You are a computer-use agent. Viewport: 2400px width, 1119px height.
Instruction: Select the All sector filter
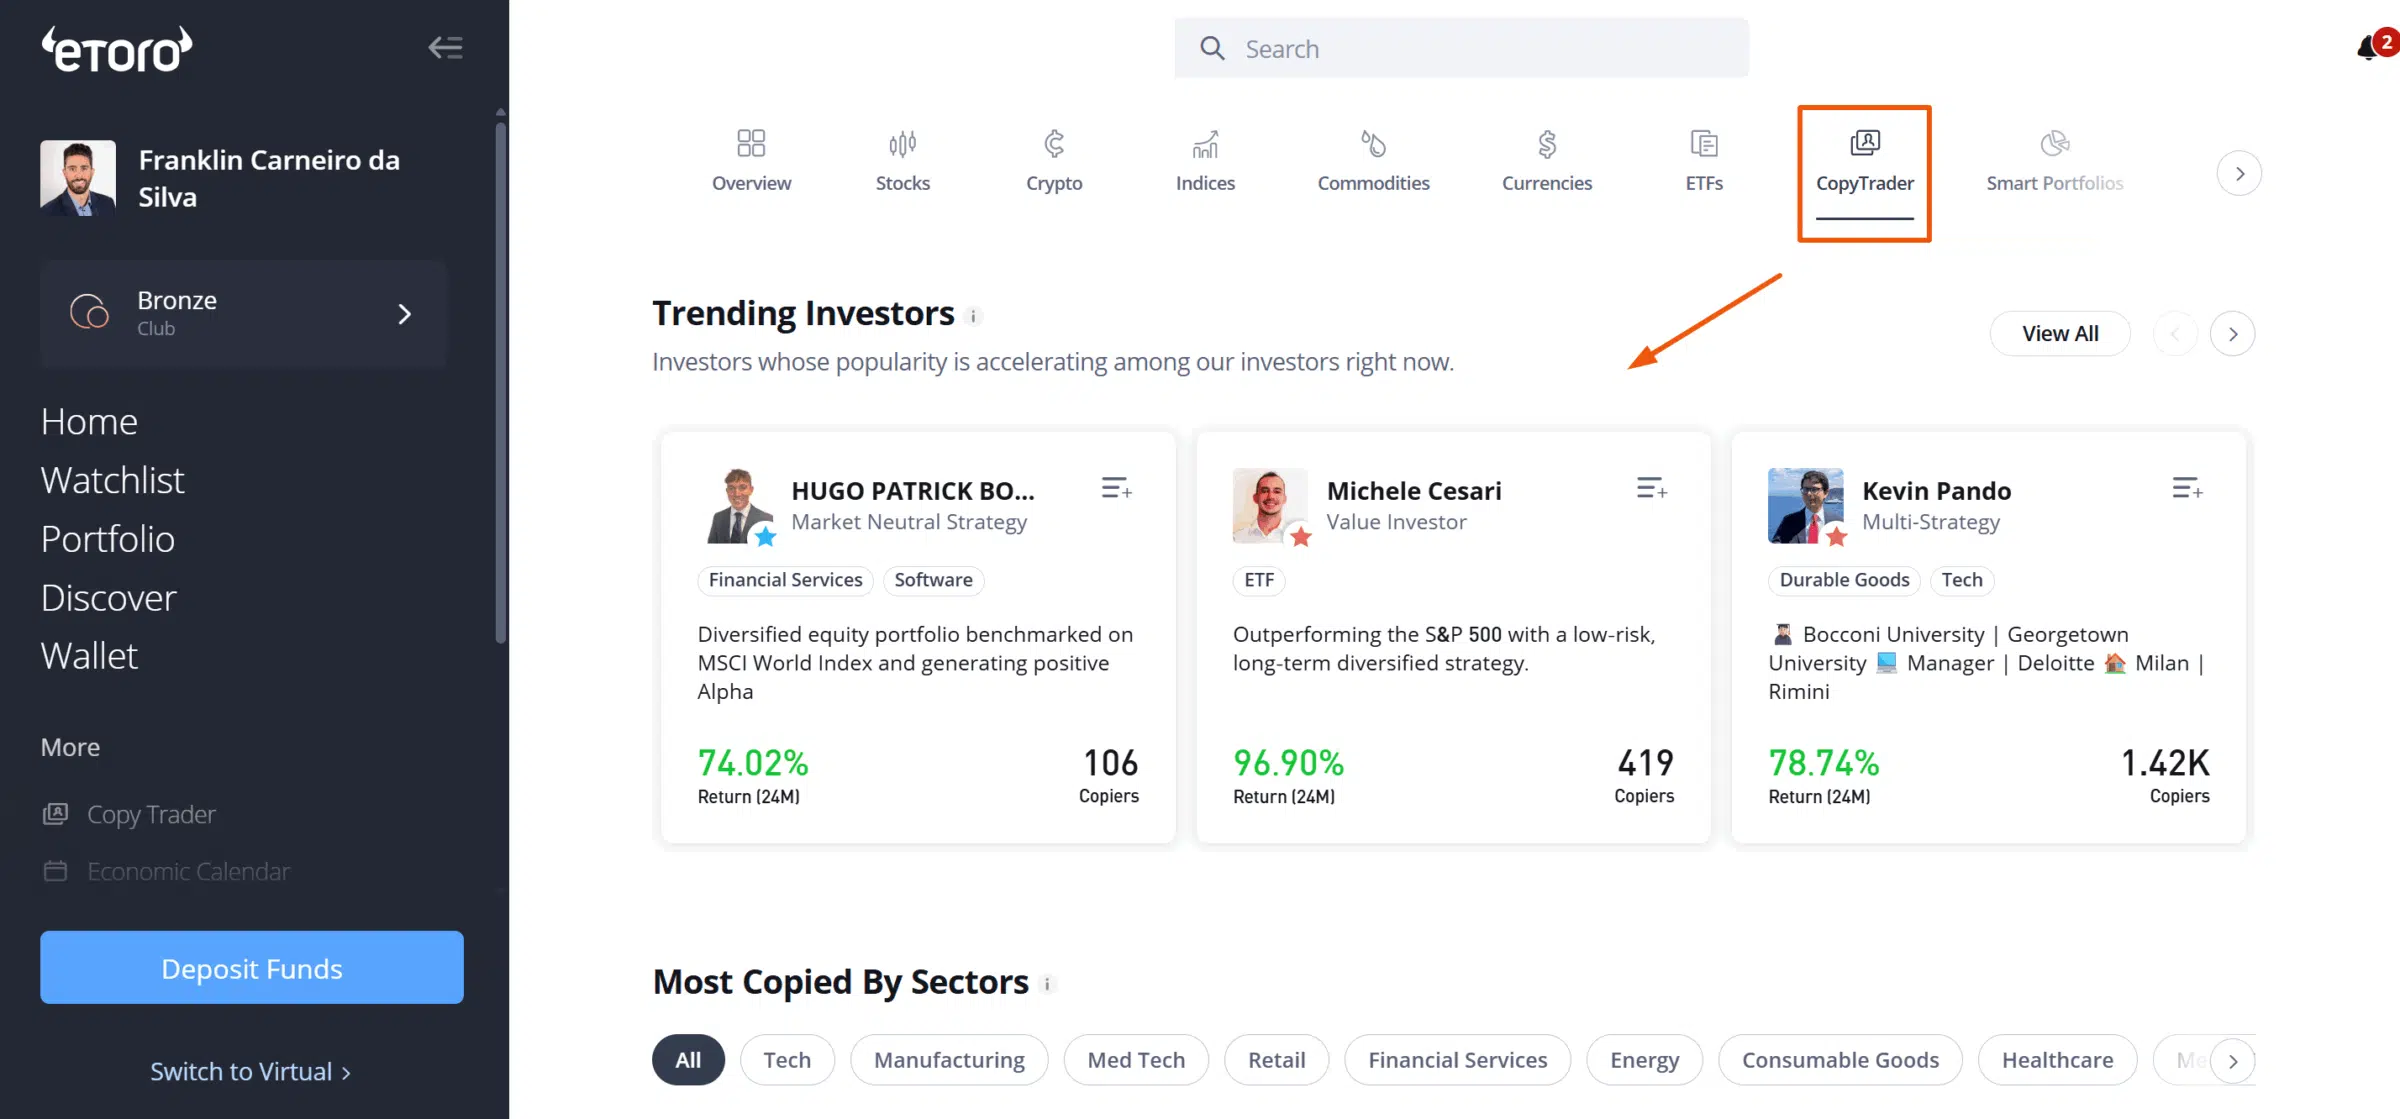[x=688, y=1060]
